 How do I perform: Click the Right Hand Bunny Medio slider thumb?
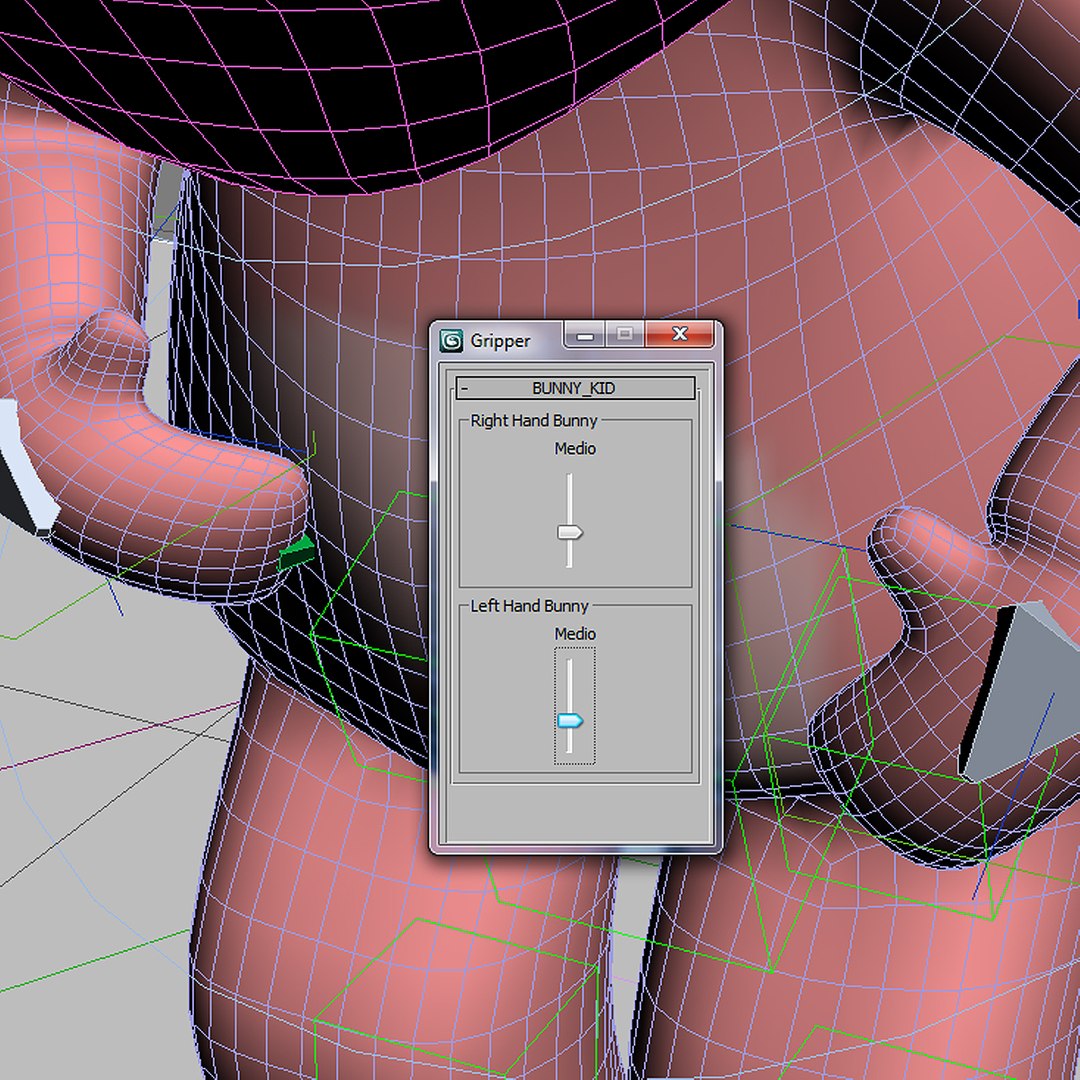point(570,532)
